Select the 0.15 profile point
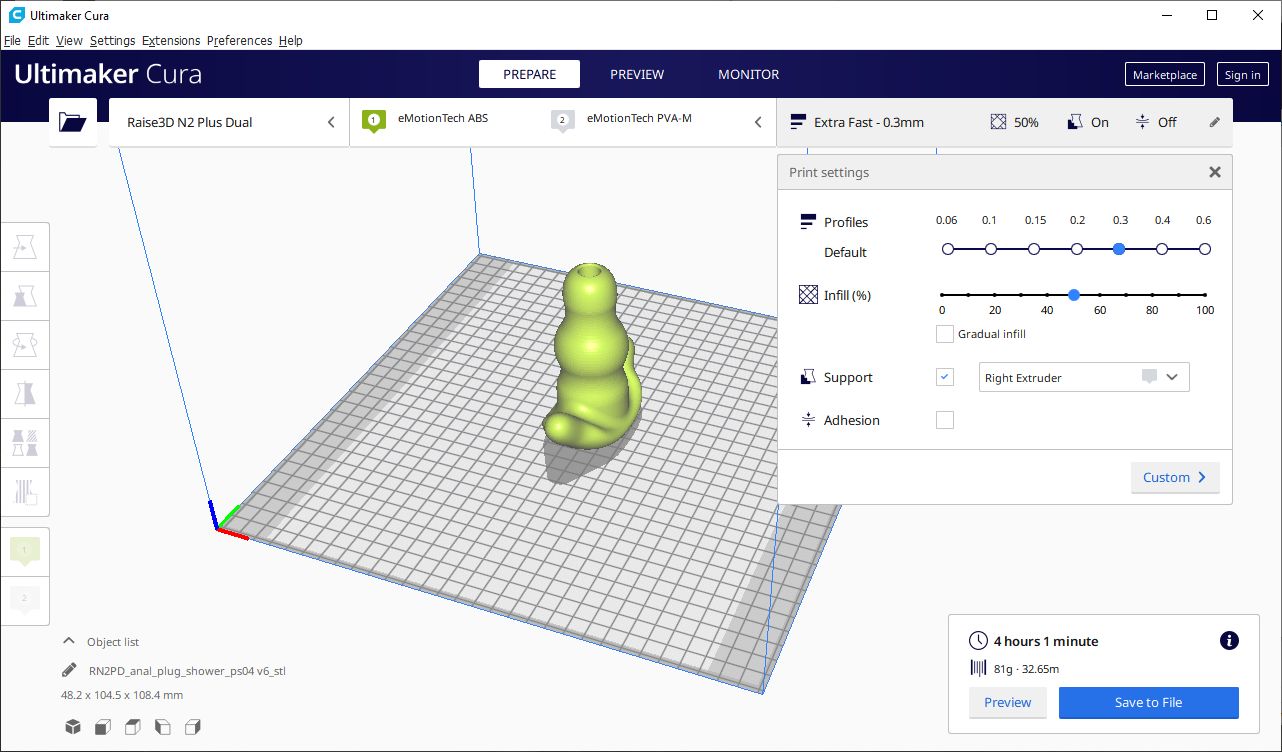1282x752 pixels. pyautogui.click(x=1034, y=249)
